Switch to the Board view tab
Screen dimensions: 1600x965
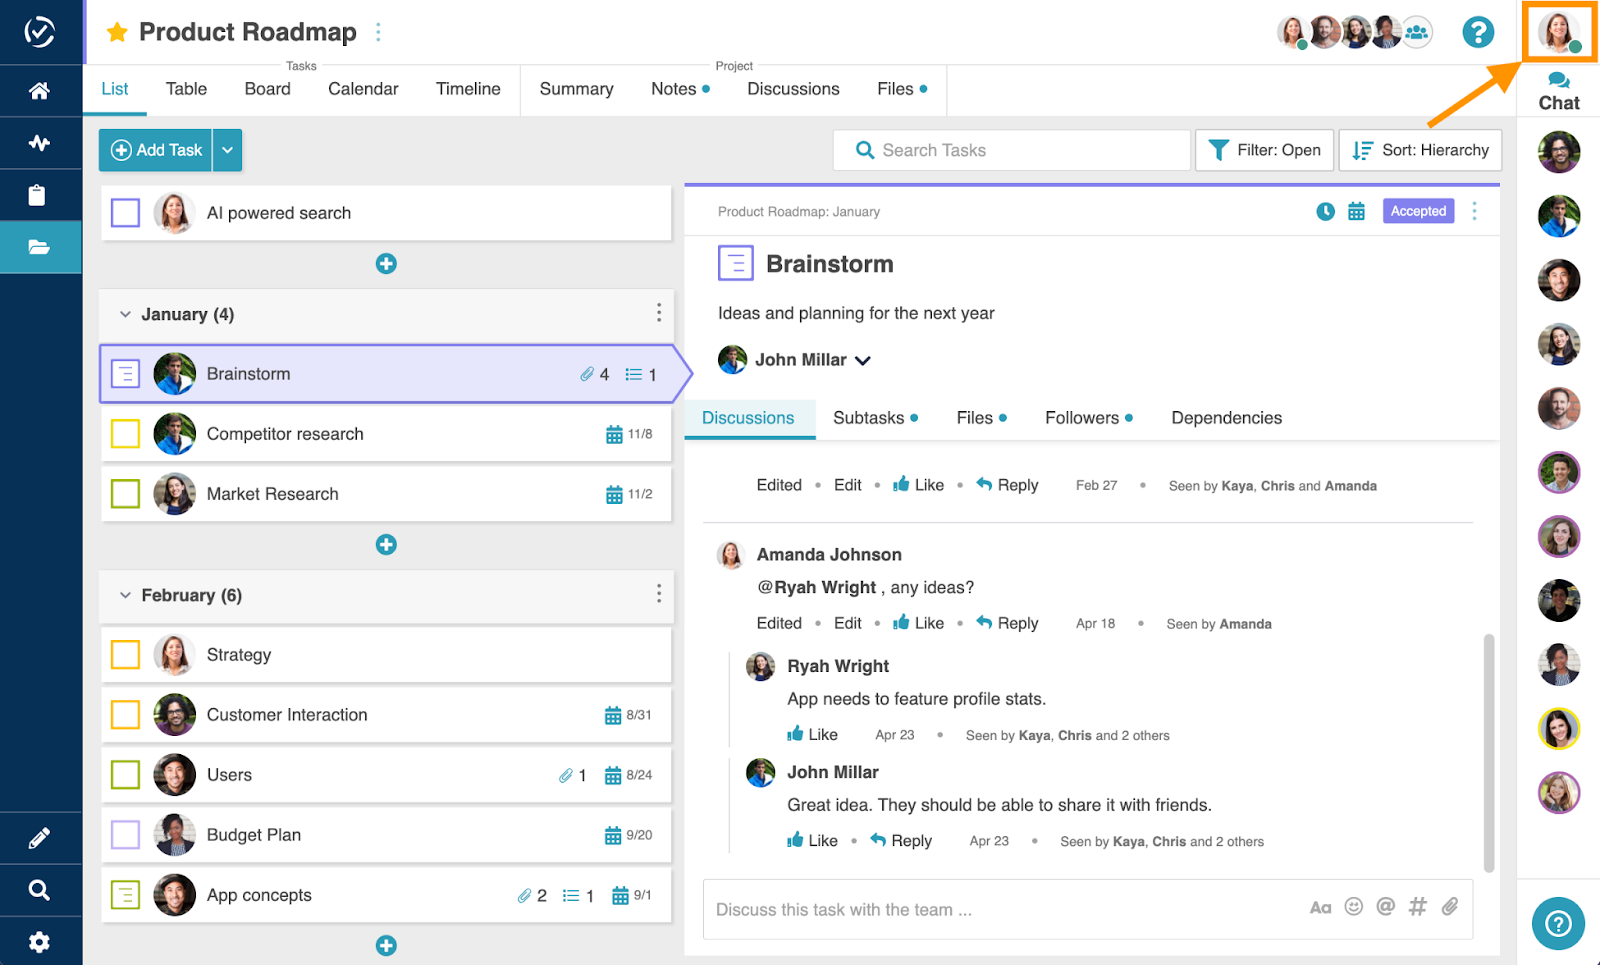267,89
